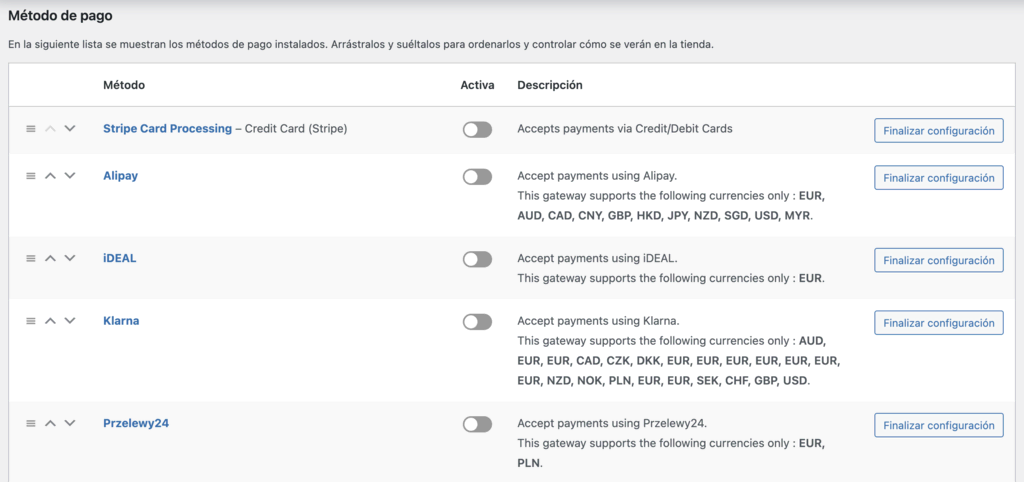Open the Stripe Card Processing settings link

[x=167, y=129]
